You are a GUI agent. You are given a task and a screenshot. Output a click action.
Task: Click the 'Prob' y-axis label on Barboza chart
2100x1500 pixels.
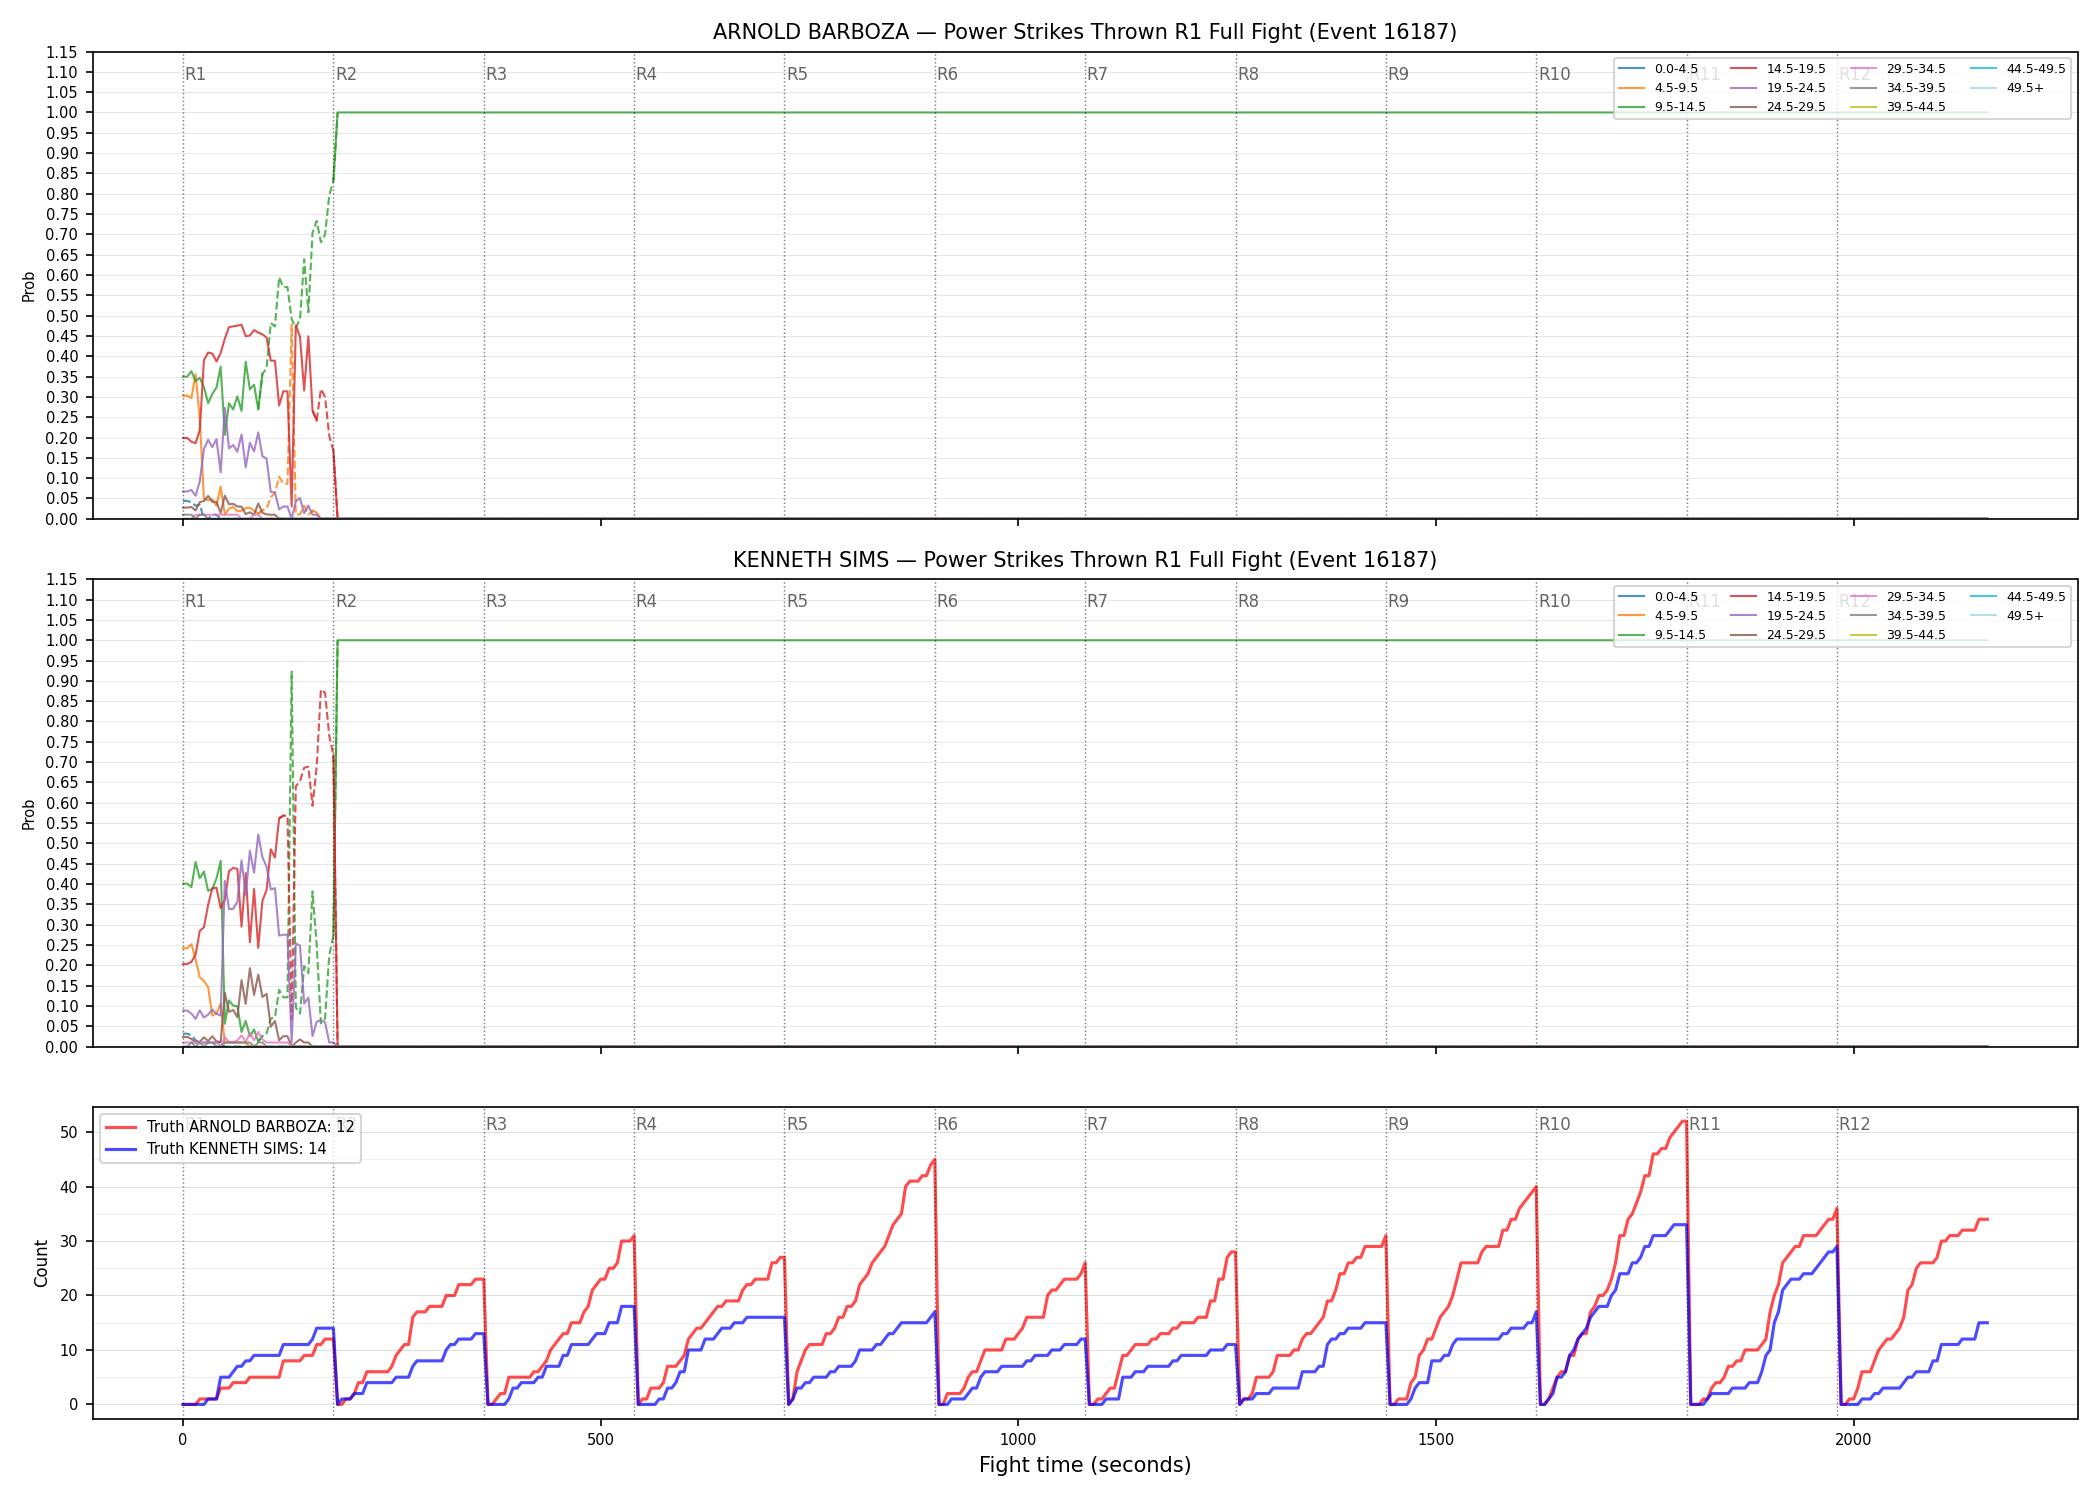pyautogui.click(x=29, y=286)
